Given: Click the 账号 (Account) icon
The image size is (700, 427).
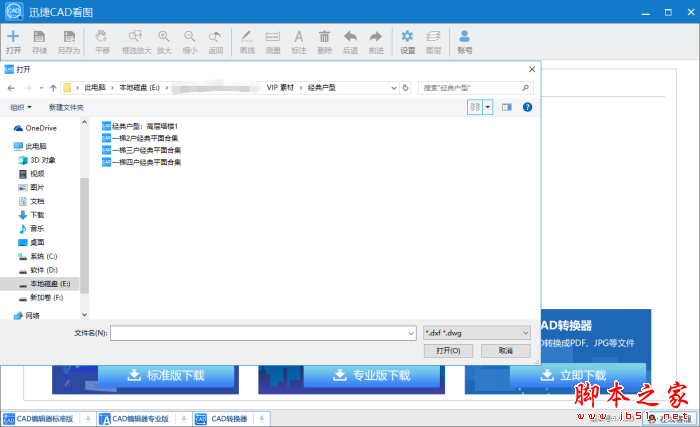Looking at the screenshot, I should [464, 41].
